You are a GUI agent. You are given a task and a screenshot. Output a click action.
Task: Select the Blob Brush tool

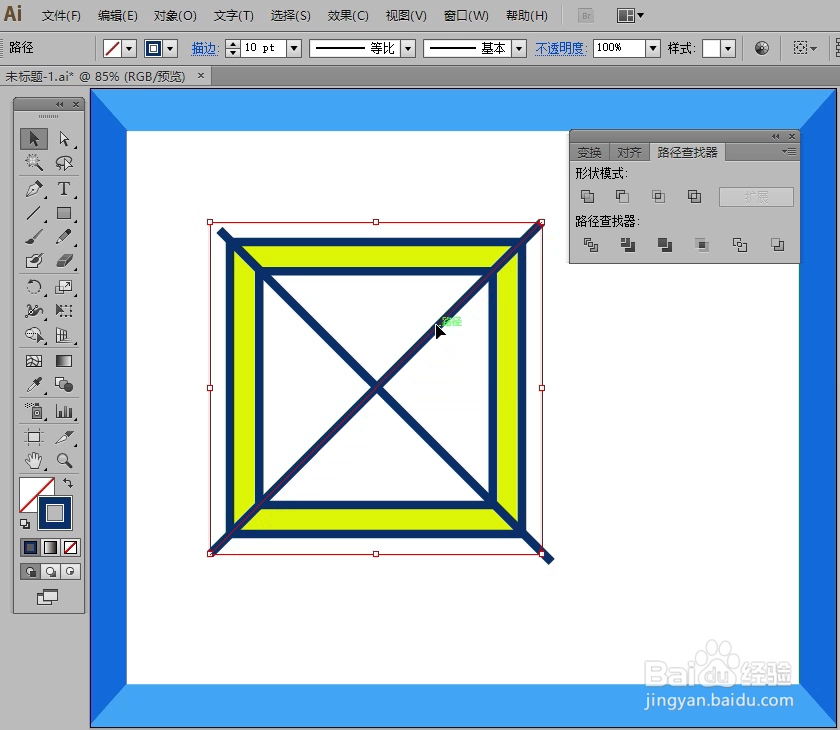point(34,260)
